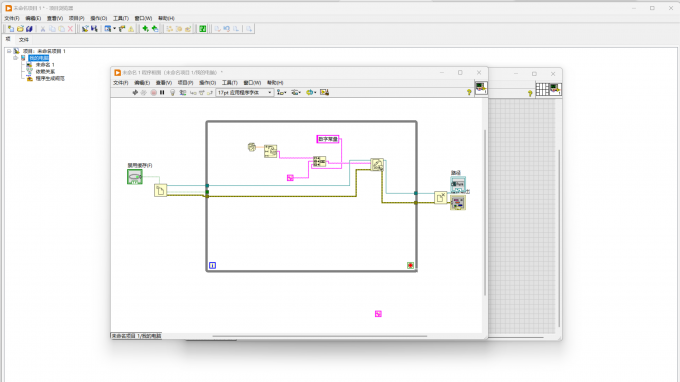Click the Step Out button
680x382 pixels.
210,92
